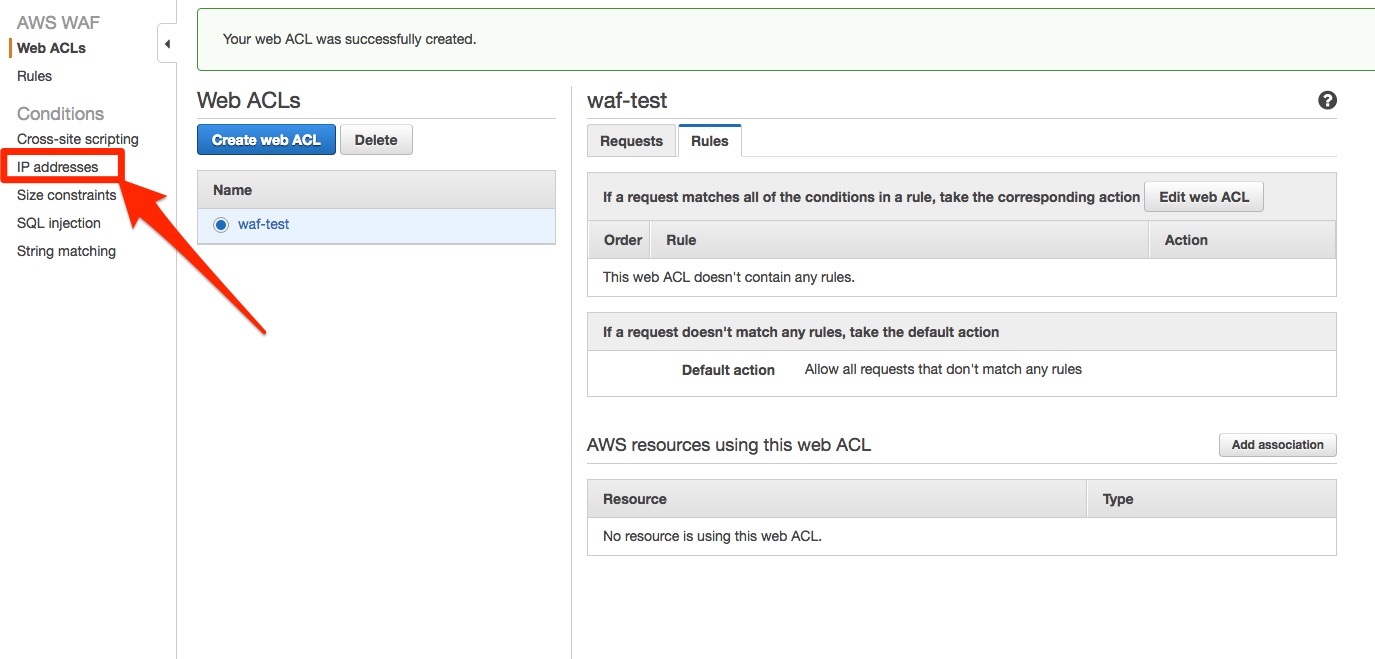Open the Size constraints condition page
The image size is (1375, 659).
(66, 195)
